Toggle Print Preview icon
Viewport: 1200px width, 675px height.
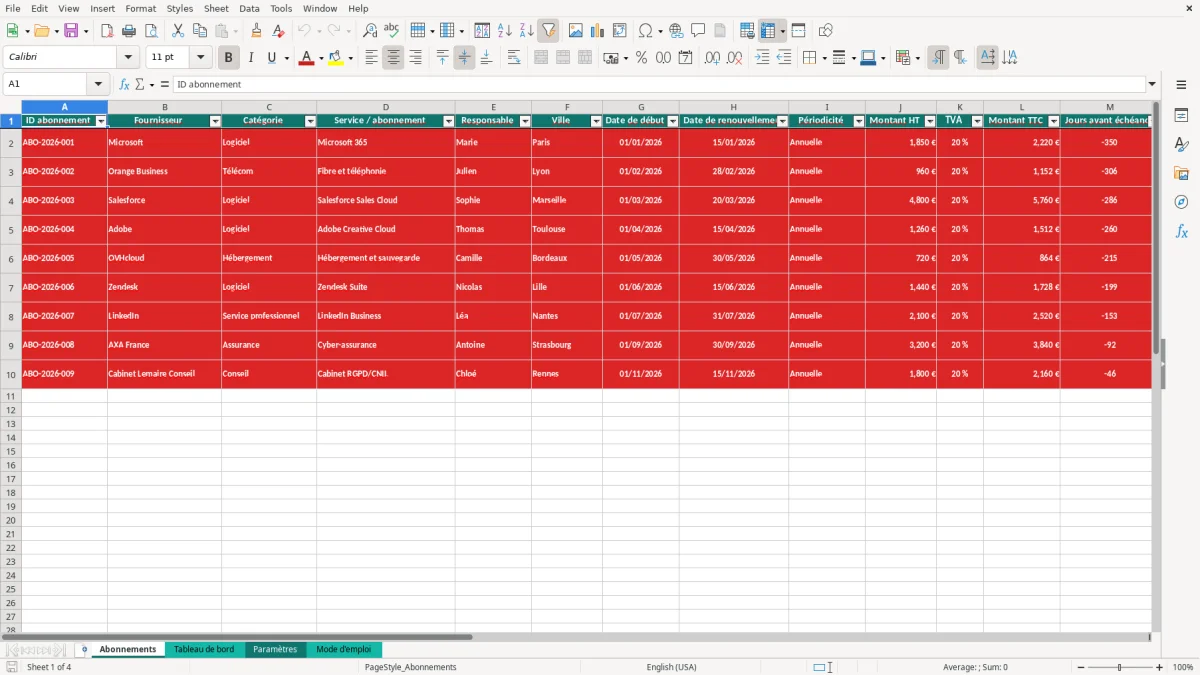click(x=151, y=31)
